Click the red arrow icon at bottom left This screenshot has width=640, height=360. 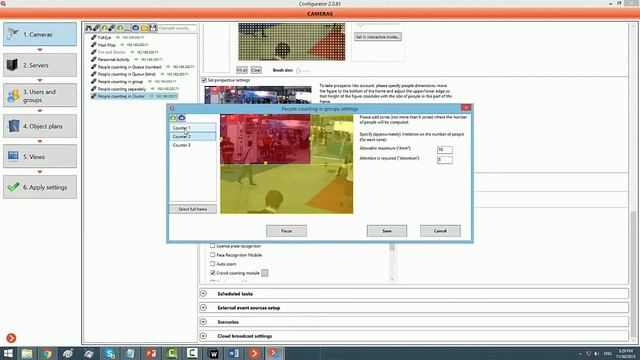click(11, 338)
